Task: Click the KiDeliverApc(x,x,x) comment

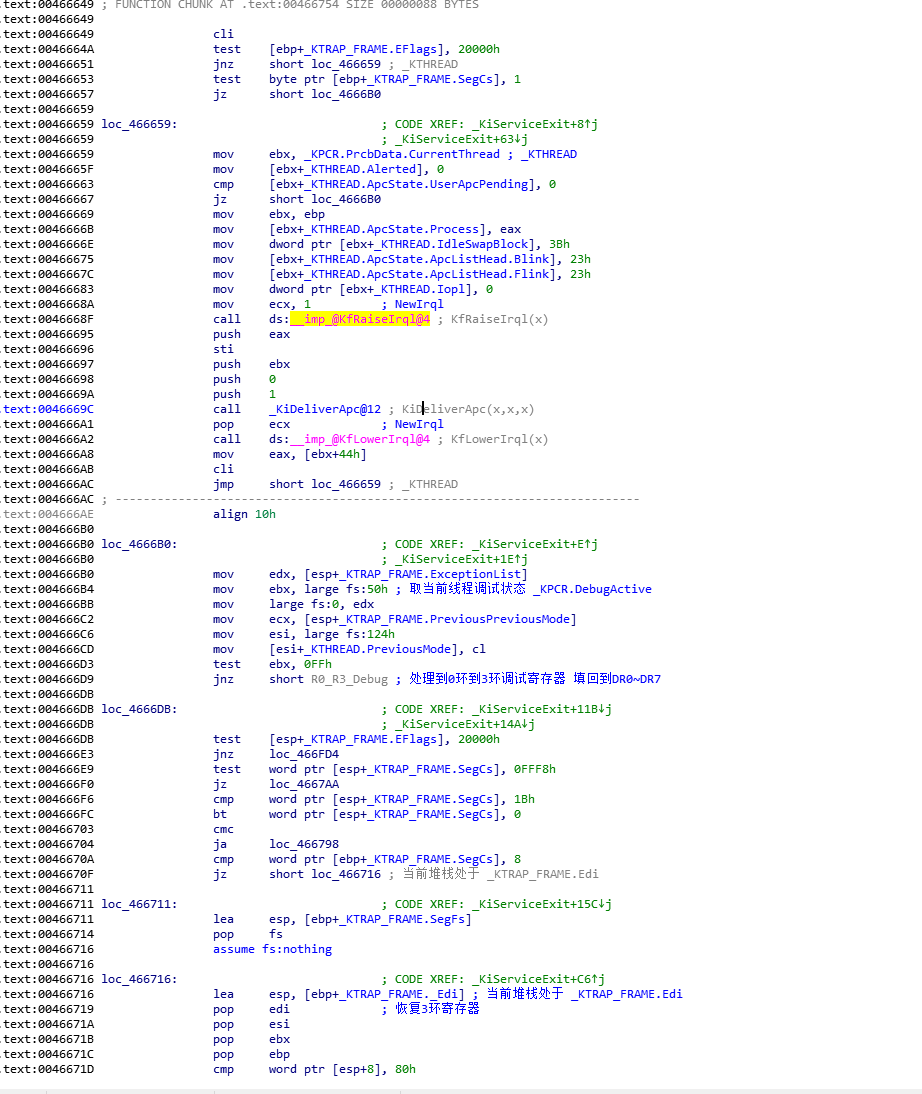Action: click(x=468, y=409)
